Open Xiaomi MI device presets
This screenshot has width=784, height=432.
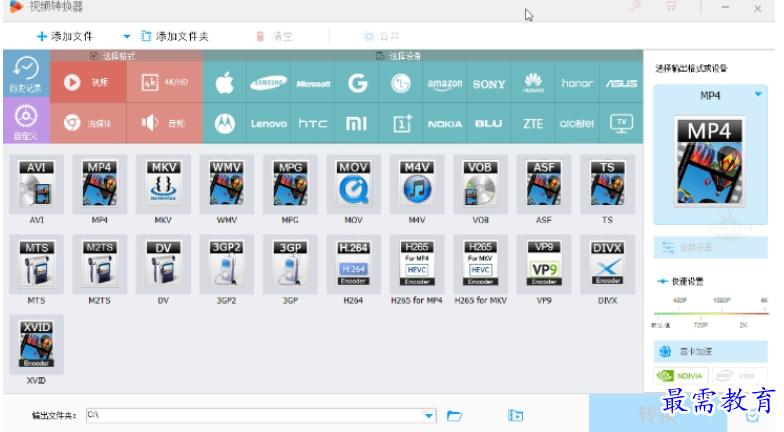[x=357, y=123]
